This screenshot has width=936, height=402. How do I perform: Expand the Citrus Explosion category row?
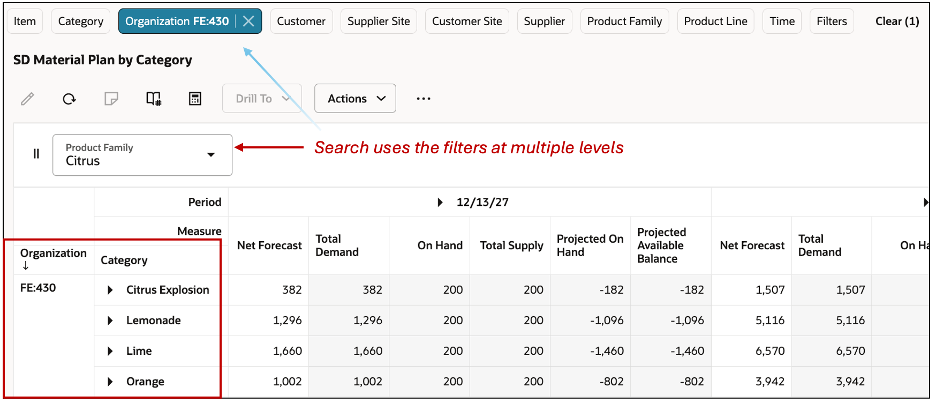point(110,290)
